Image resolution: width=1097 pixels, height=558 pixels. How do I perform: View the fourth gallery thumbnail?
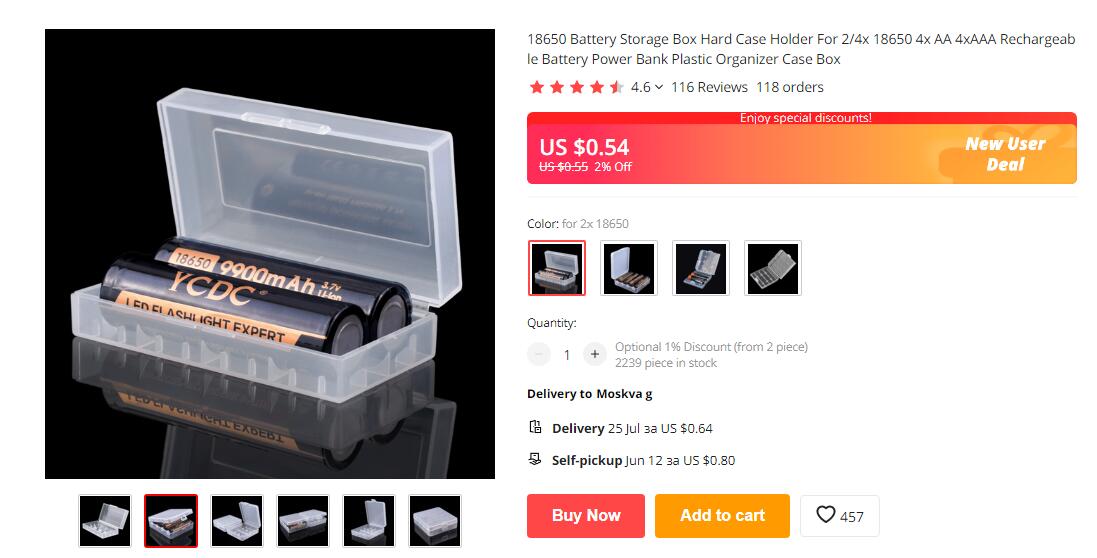click(303, 521)
